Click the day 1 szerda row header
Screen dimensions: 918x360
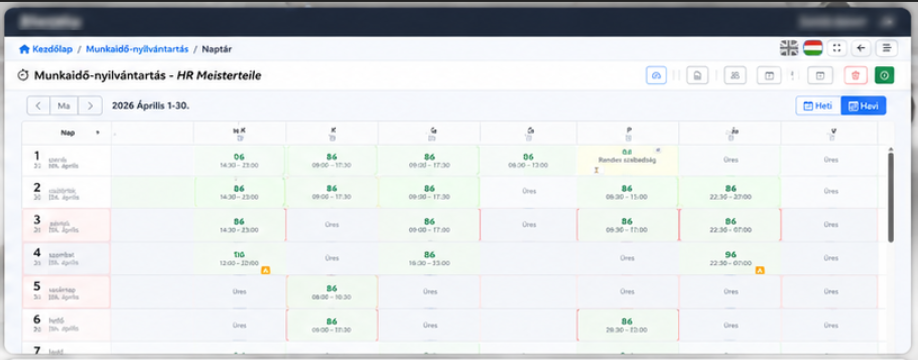(66, 160)
